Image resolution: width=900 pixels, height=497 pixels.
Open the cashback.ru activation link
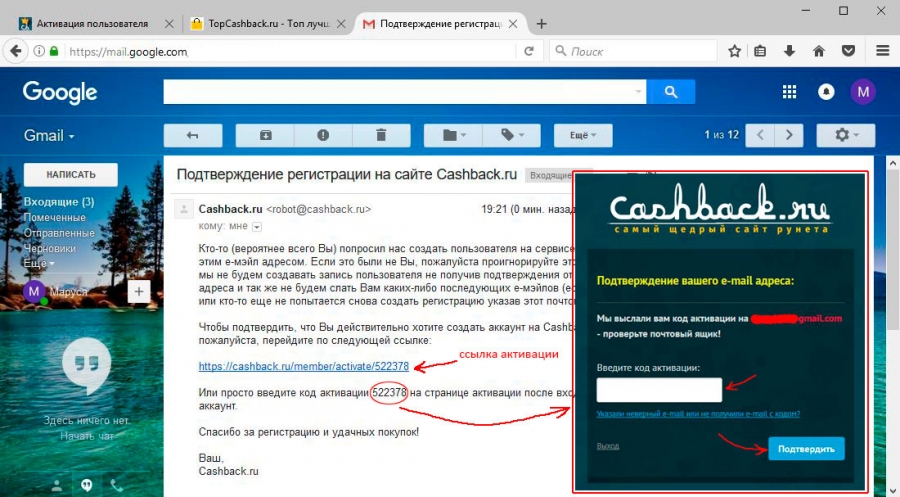[x=304, y=366]
